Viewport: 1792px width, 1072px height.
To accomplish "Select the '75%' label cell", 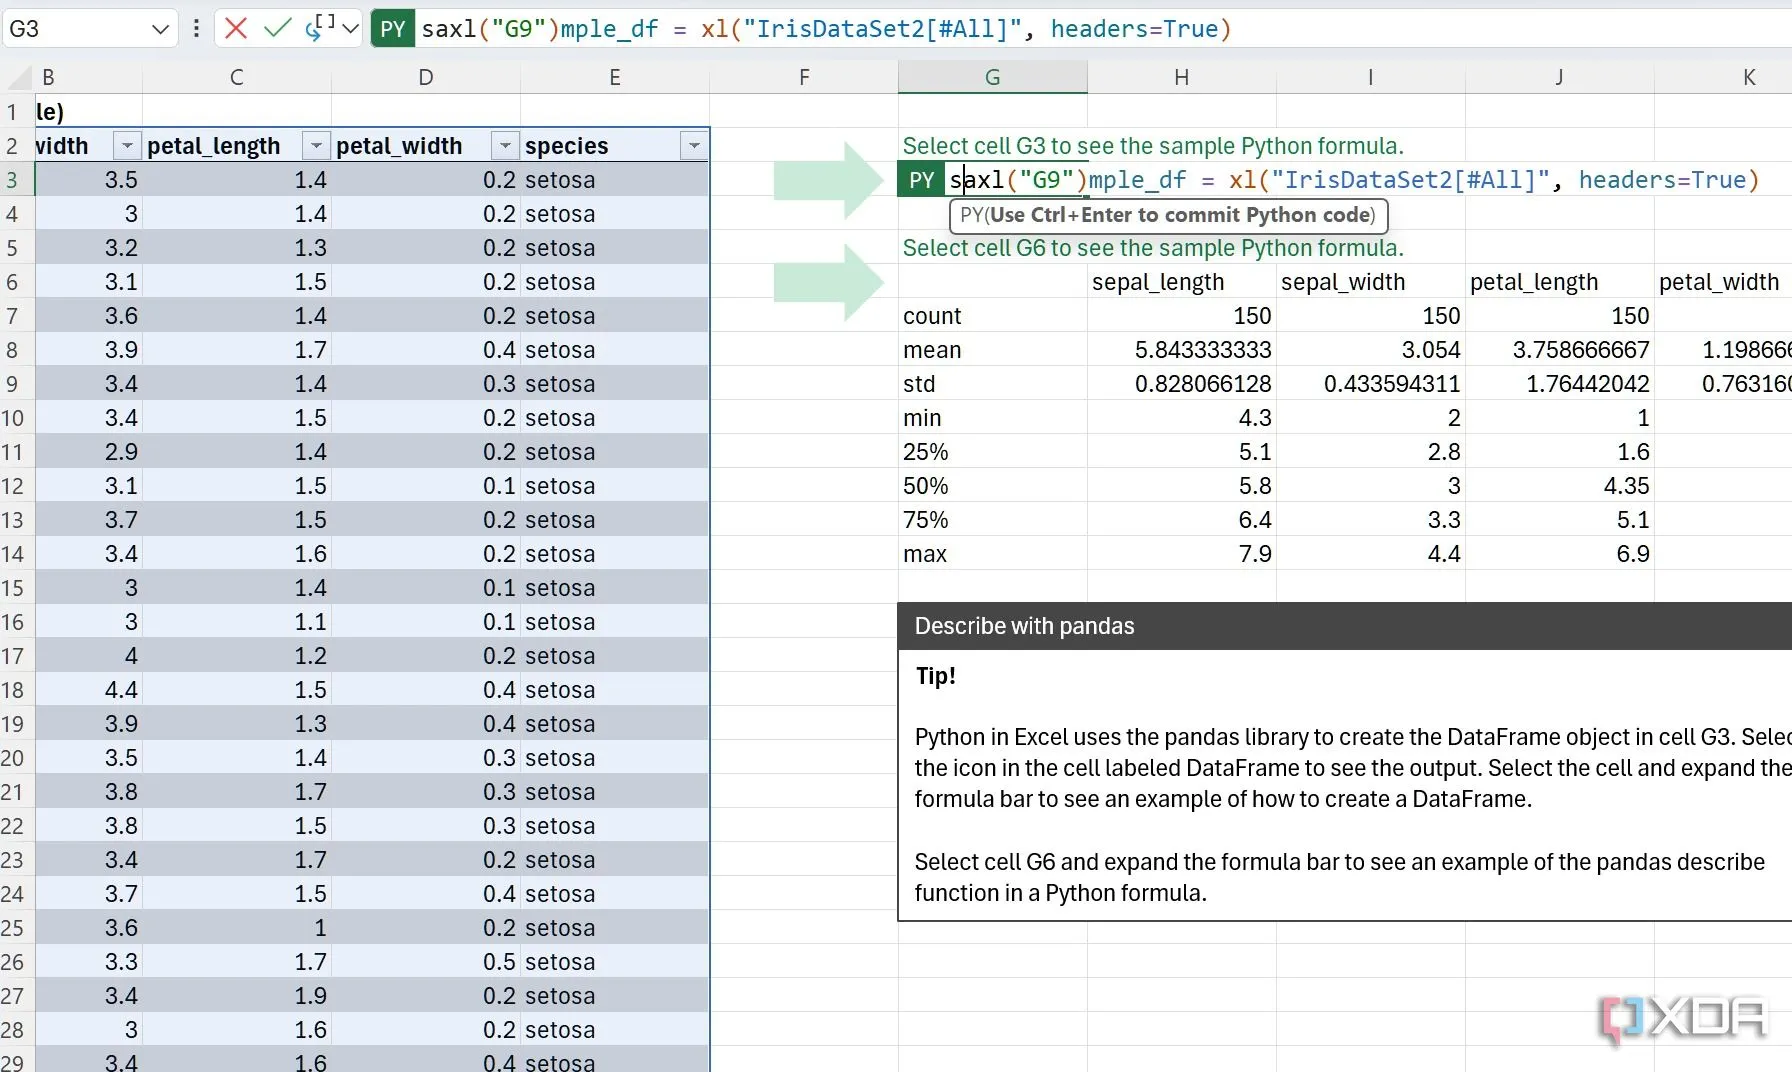I will (x=993, y=520).
